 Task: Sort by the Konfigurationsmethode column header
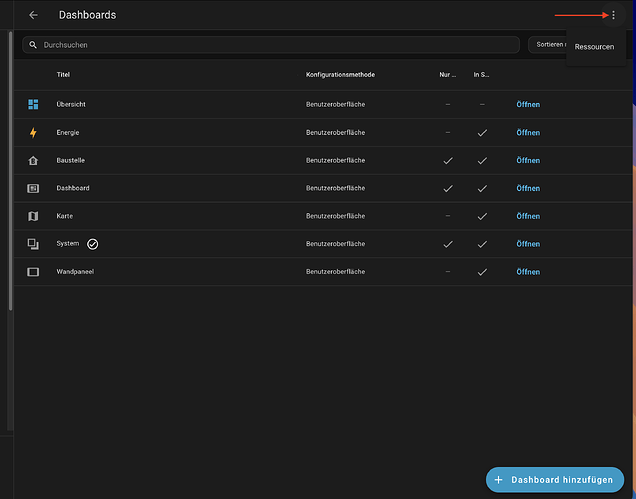340,74
